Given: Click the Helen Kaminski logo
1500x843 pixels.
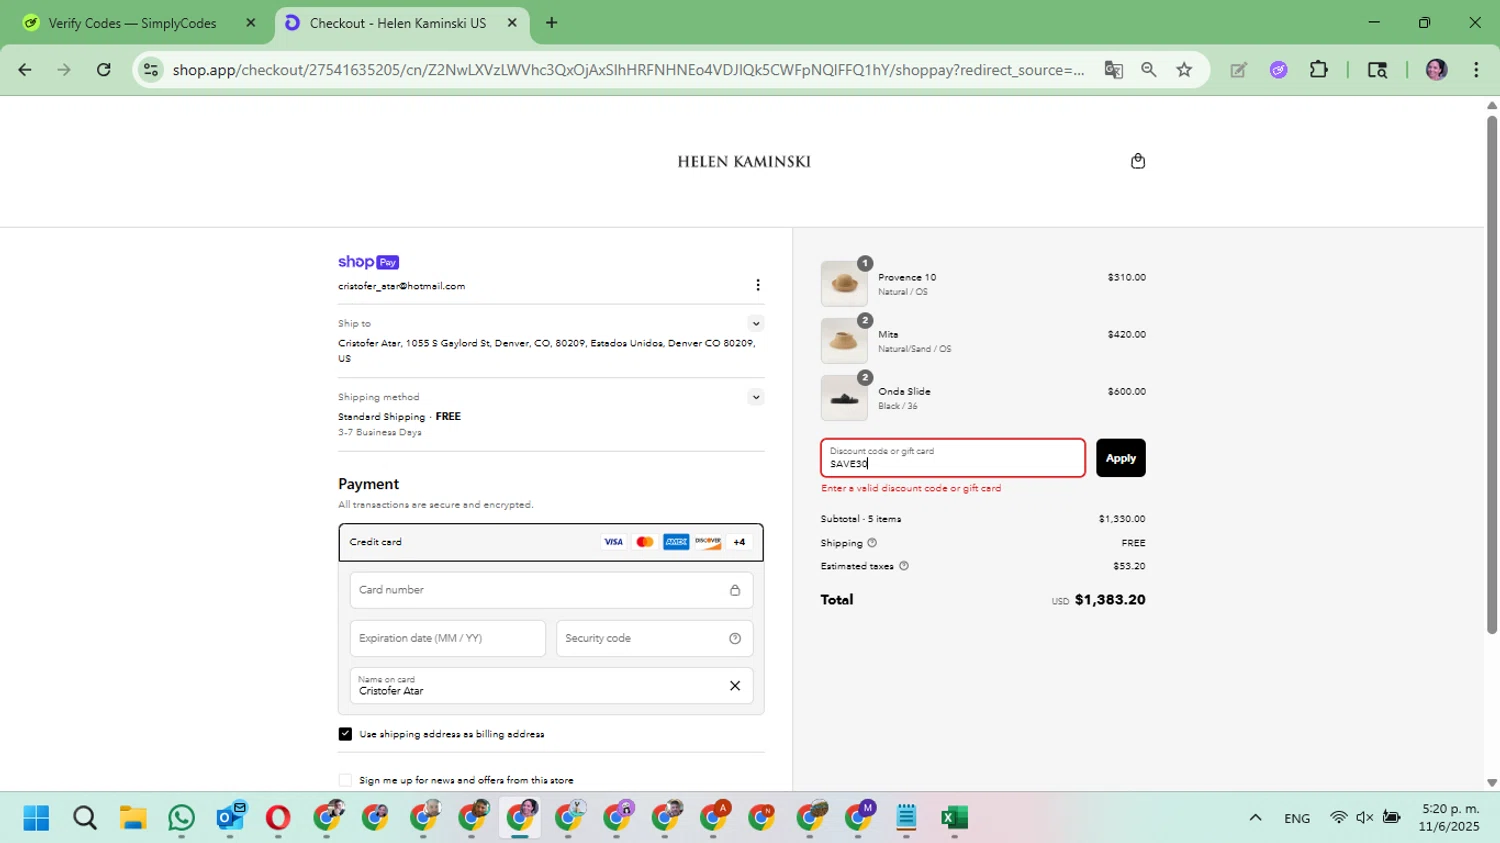Looking at the screenshot, I should (x=744, y=162).
